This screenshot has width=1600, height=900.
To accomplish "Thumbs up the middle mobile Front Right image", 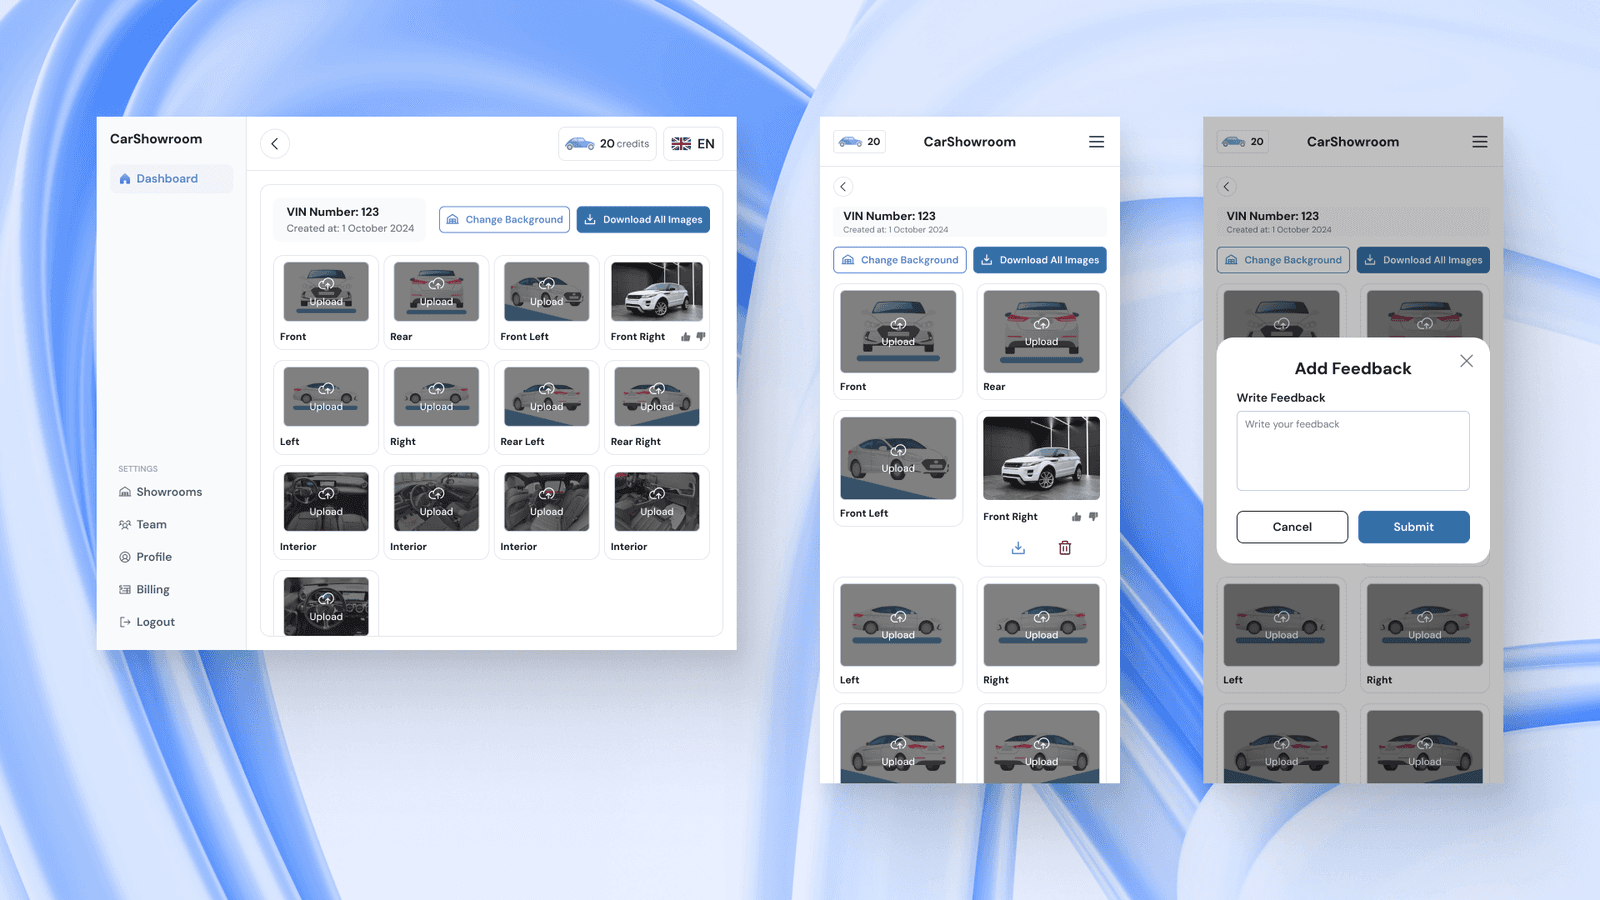I will coord(1076,517).
